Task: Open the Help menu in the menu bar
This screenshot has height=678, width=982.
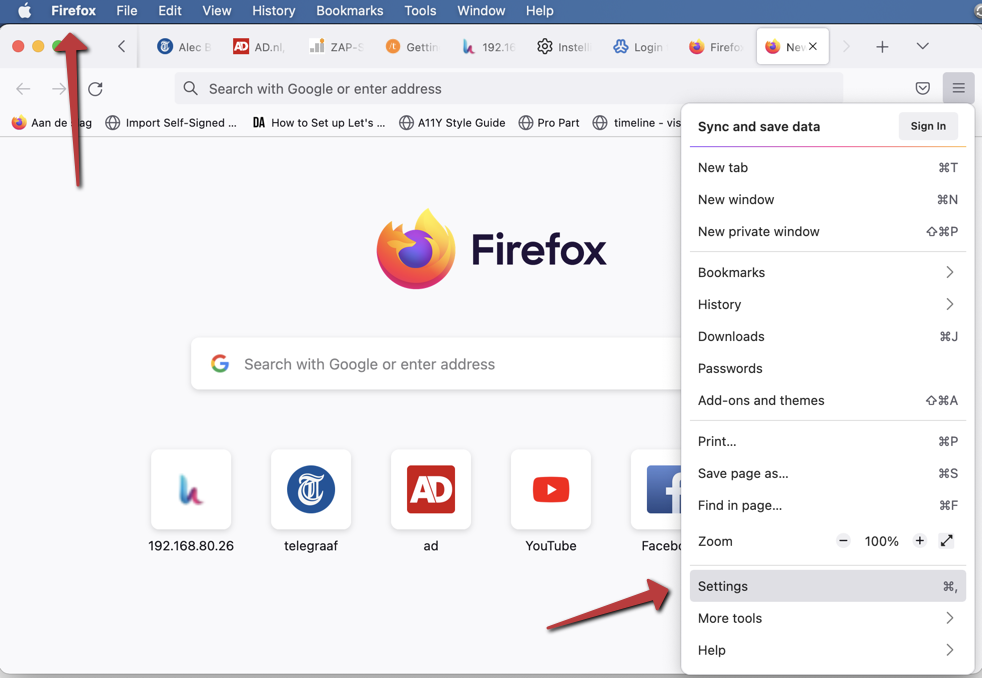Action: [x=539, y=11]
